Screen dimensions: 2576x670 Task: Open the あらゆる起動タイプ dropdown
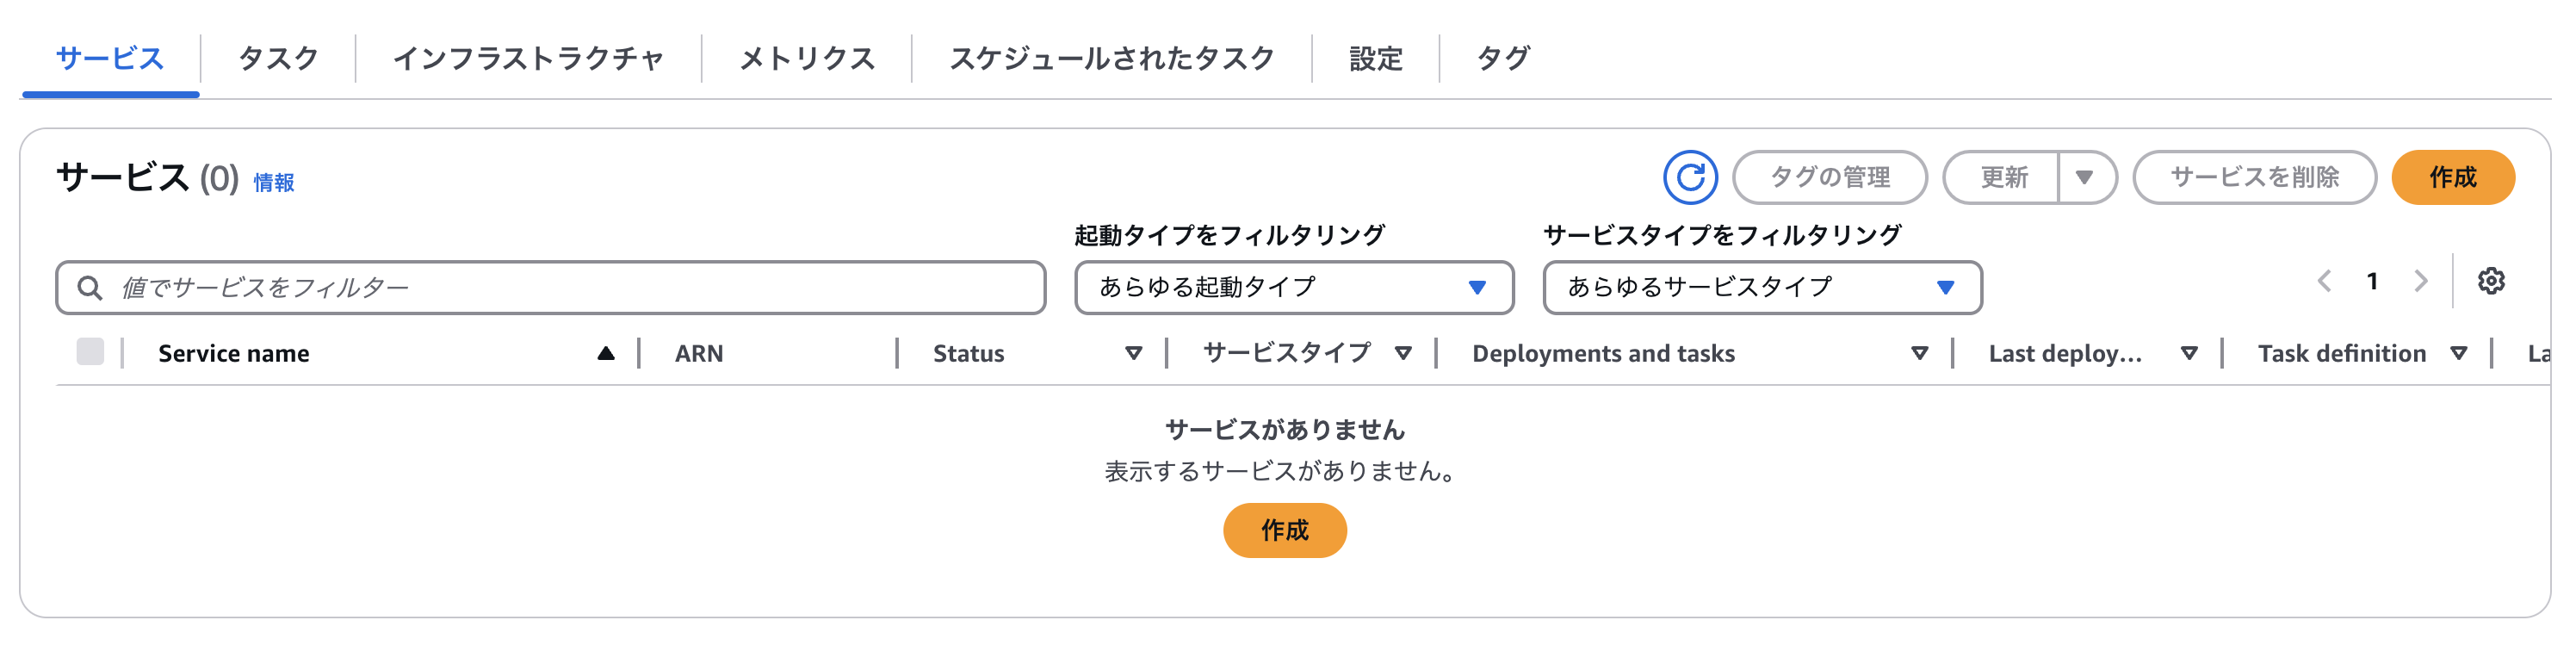pos(1293,288)
